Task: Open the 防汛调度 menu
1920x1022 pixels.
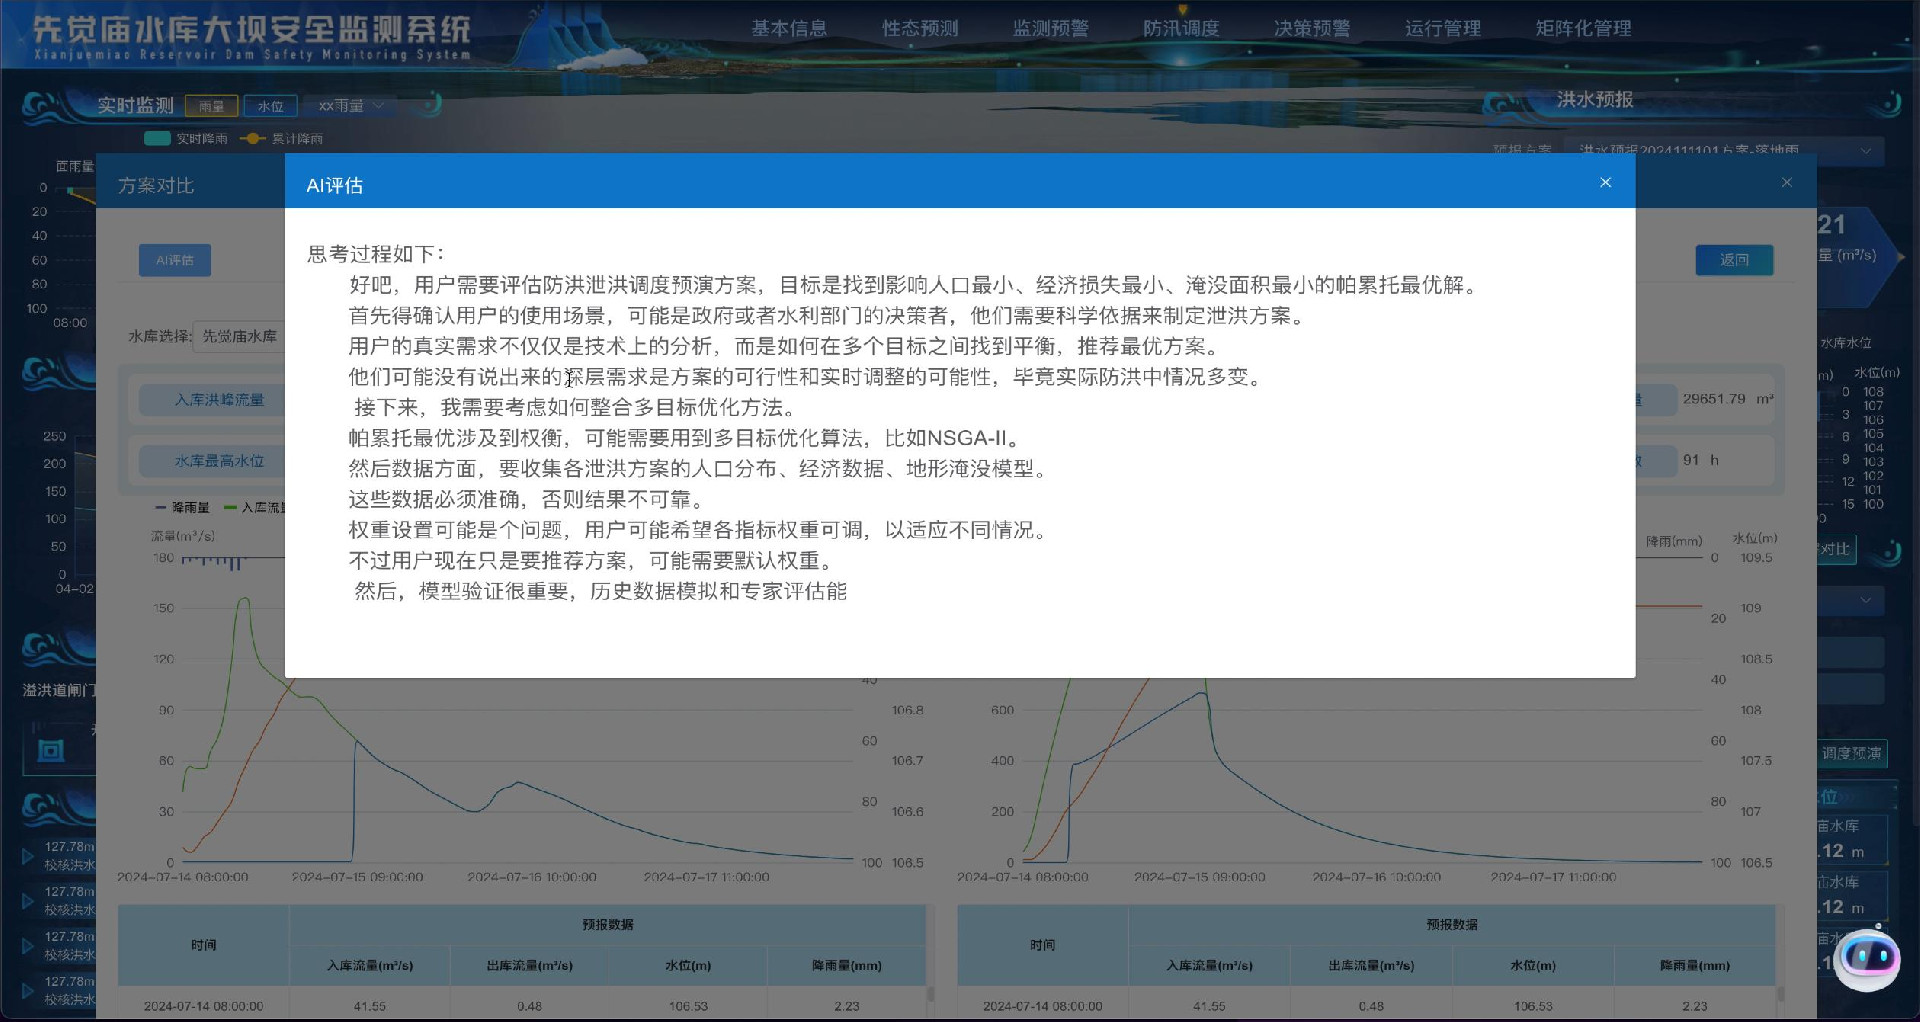Action: pyautogui.click(x=1181, y=29)
